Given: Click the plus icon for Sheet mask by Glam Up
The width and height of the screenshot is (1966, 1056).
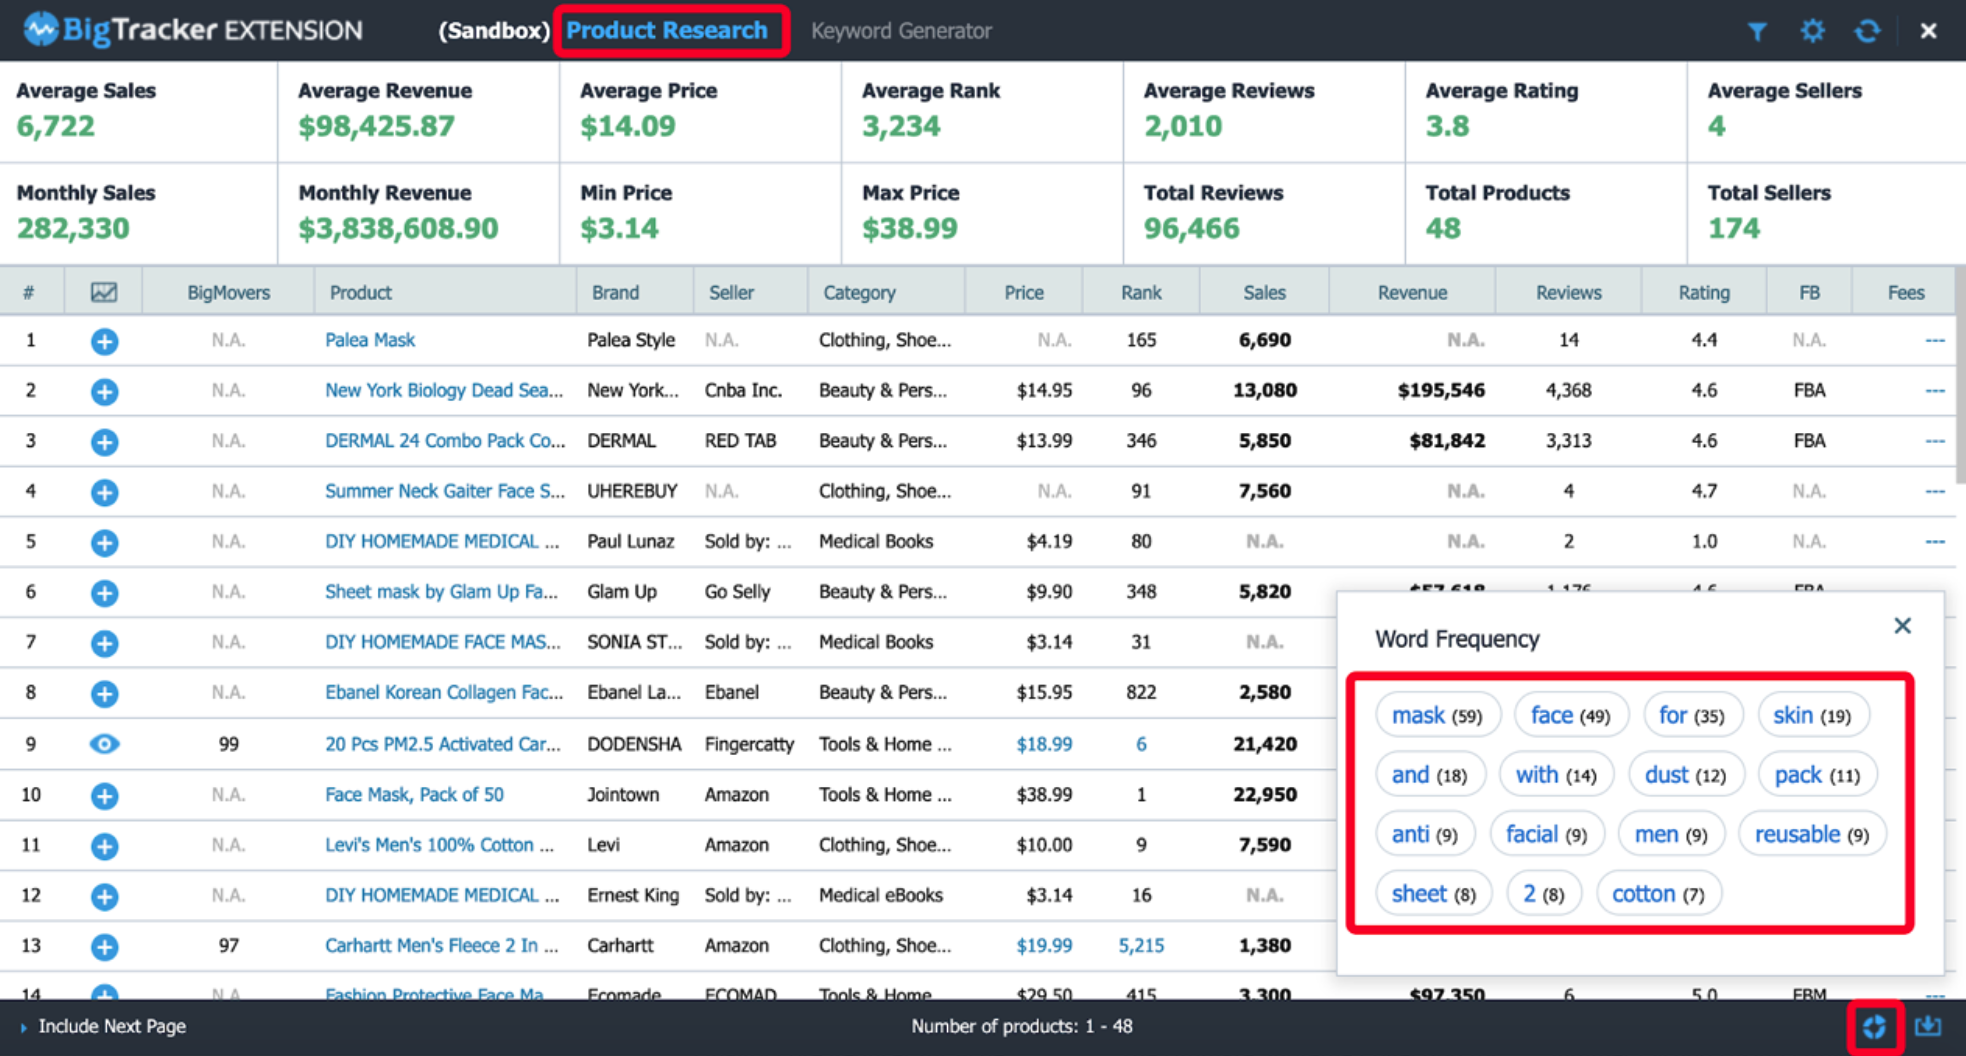Looking at the screenshot, I should 104,593.
